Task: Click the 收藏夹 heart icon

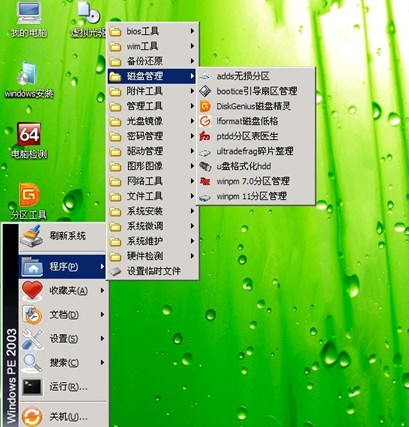Action: point(32,291)
